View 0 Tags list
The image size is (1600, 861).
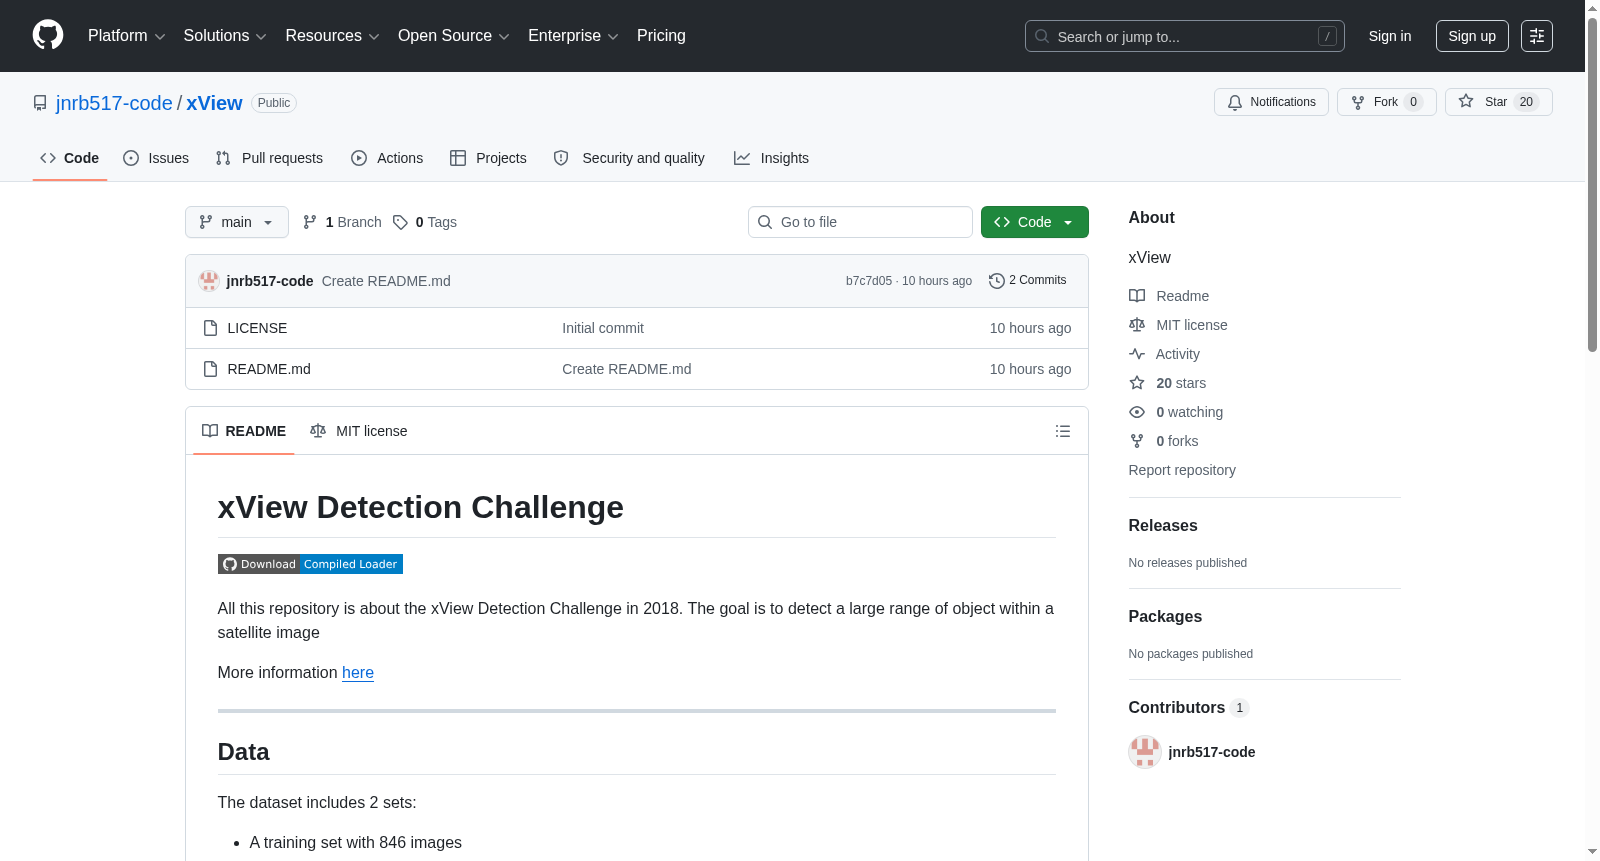click(425, 222)
